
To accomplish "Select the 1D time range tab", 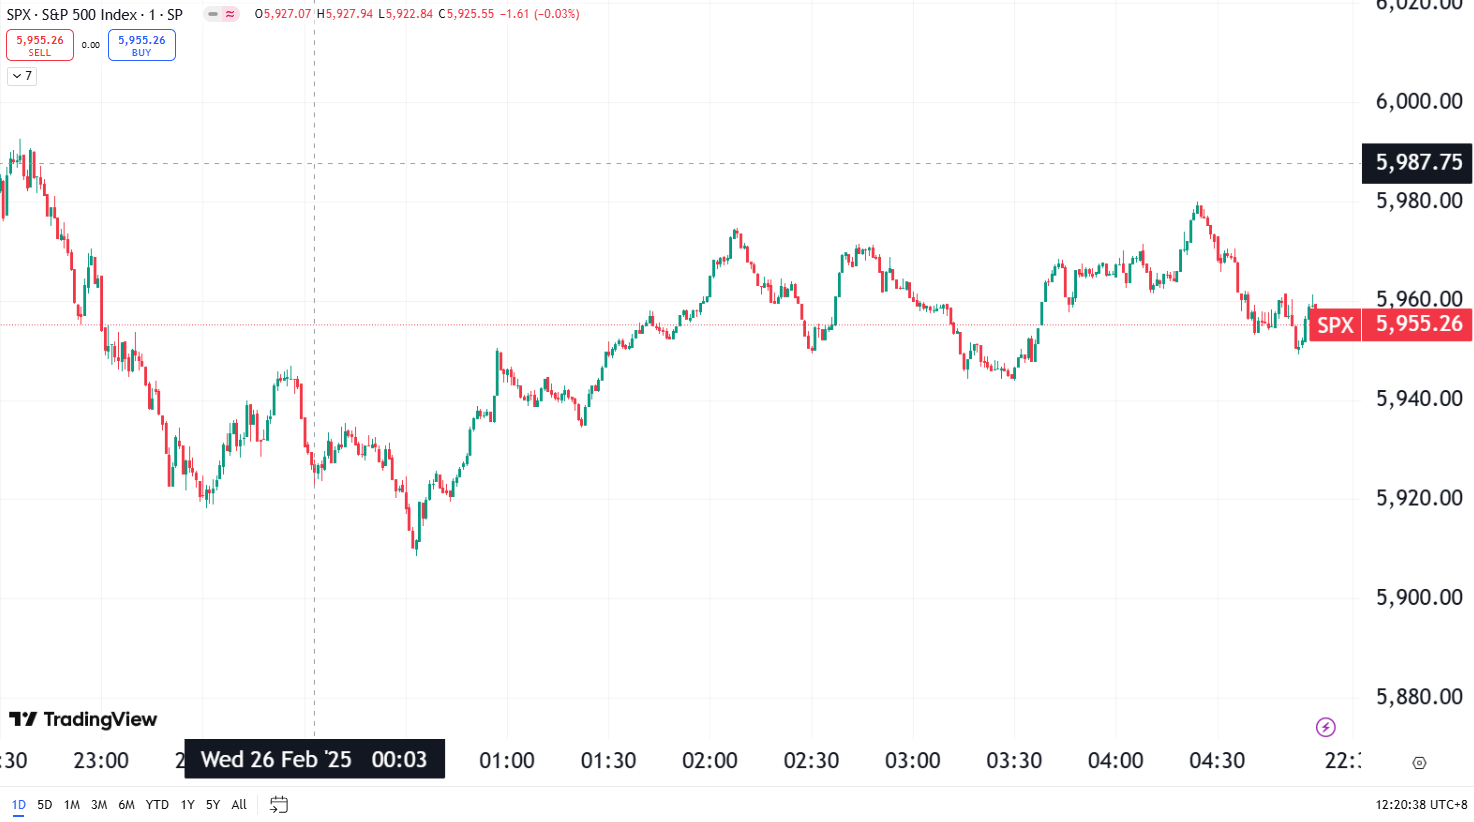I will [x=19, y=804].
